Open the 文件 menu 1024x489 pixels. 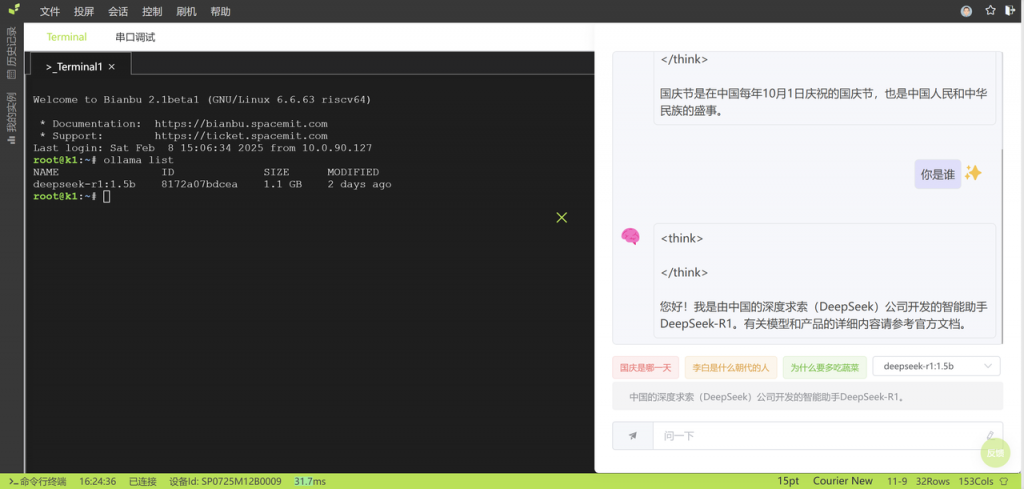[50, 12]
